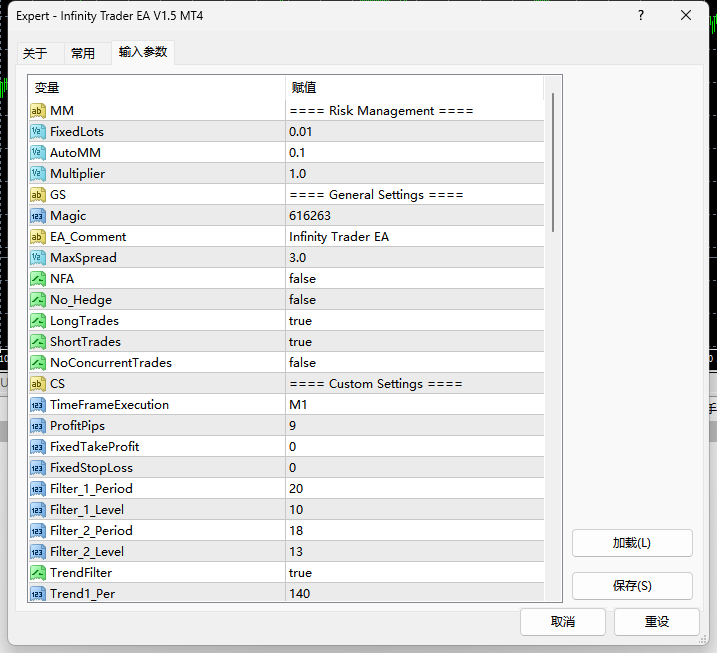Click the string icon beside CS

coord(38,384)
